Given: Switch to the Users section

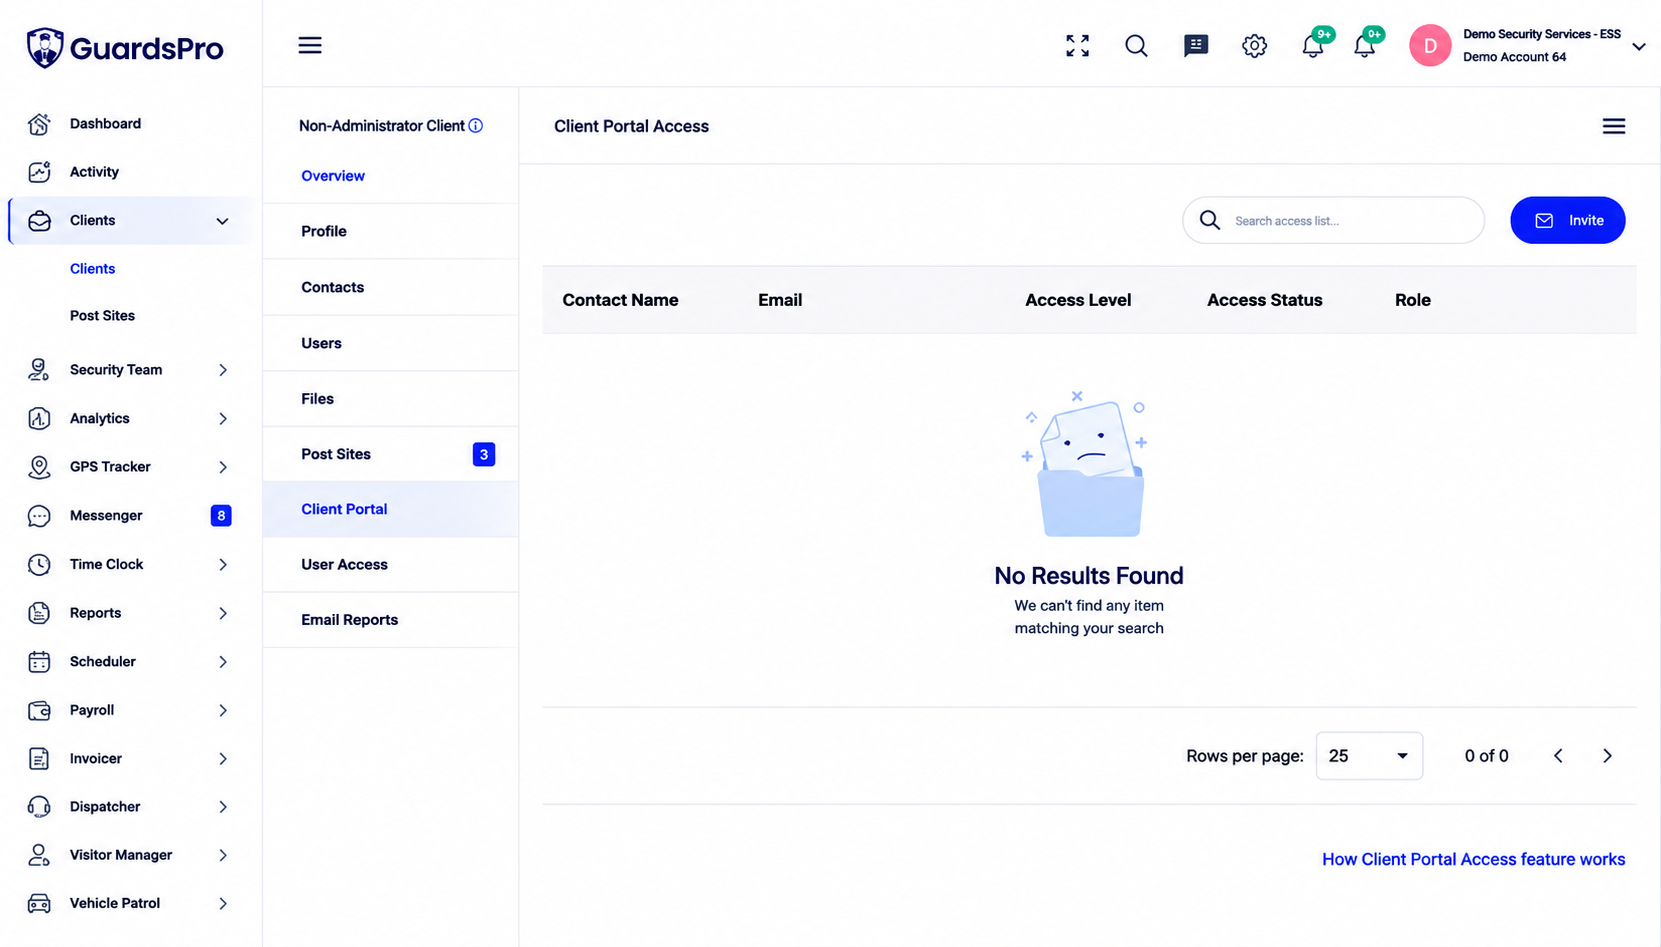Looking at the screenshot, I should [390, 343].
